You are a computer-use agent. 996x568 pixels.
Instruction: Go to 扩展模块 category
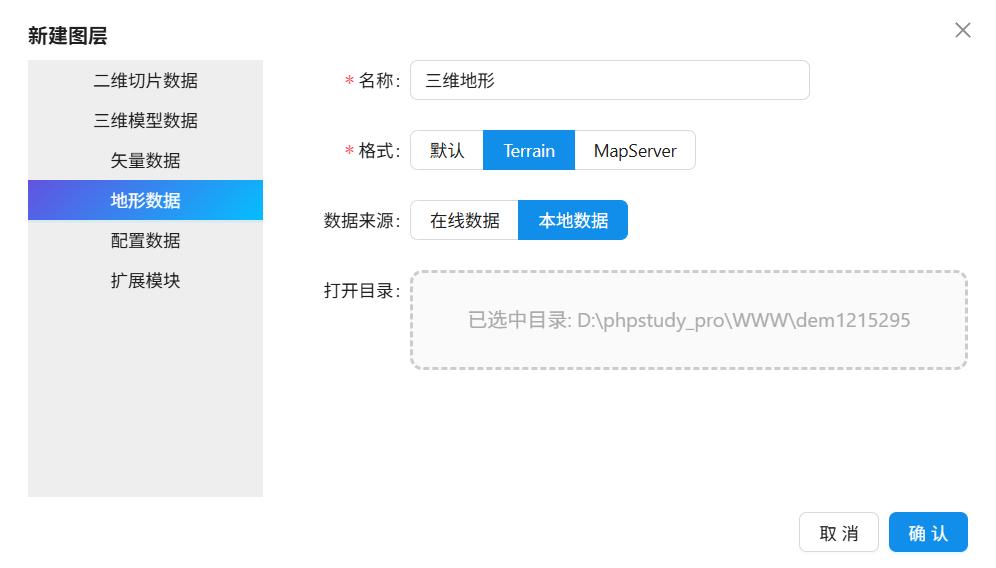pos(145,280)
